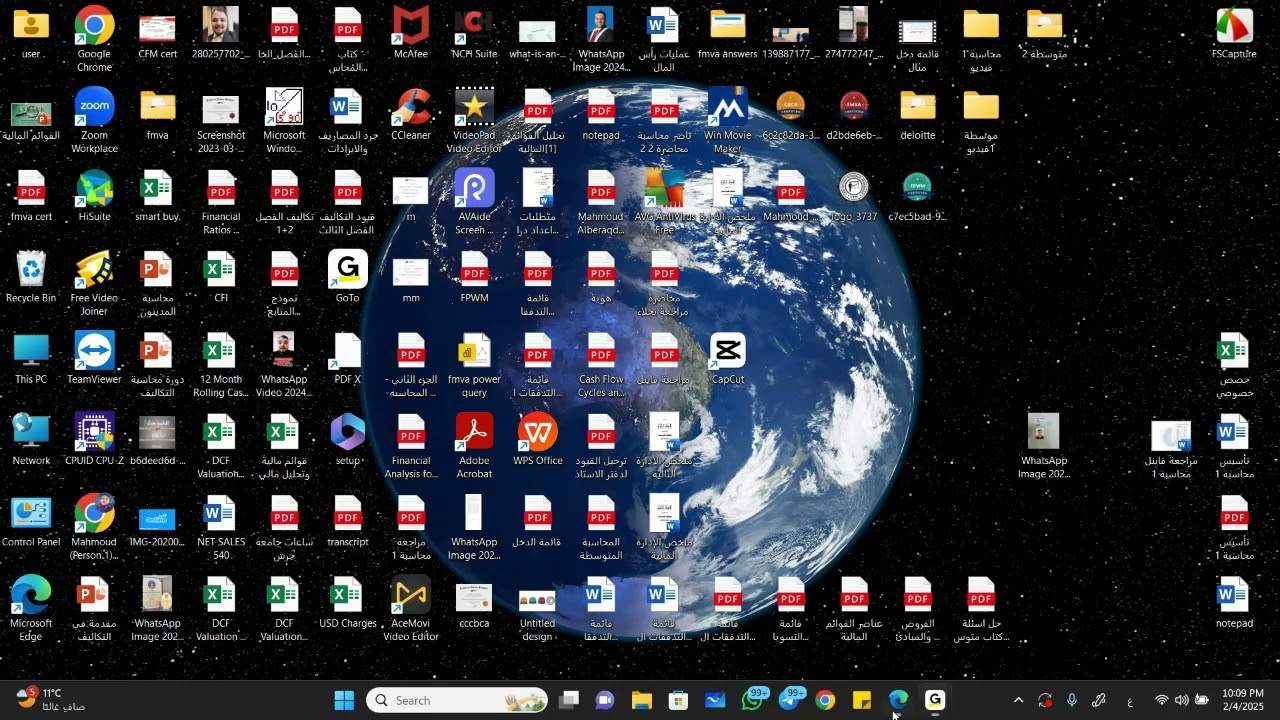Open the clock showing 10:09 PM
This screenshot has height=720, width=1280.
[1243, 700]
